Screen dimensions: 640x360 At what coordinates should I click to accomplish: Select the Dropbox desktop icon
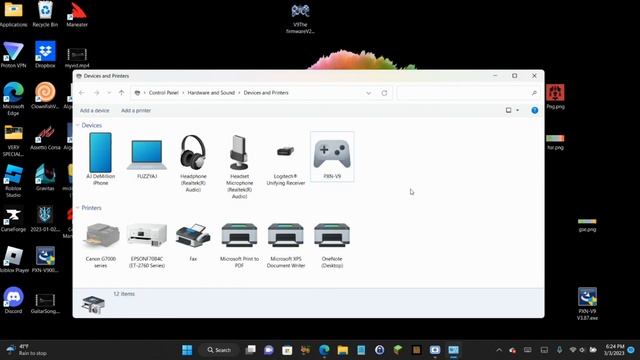45,55
